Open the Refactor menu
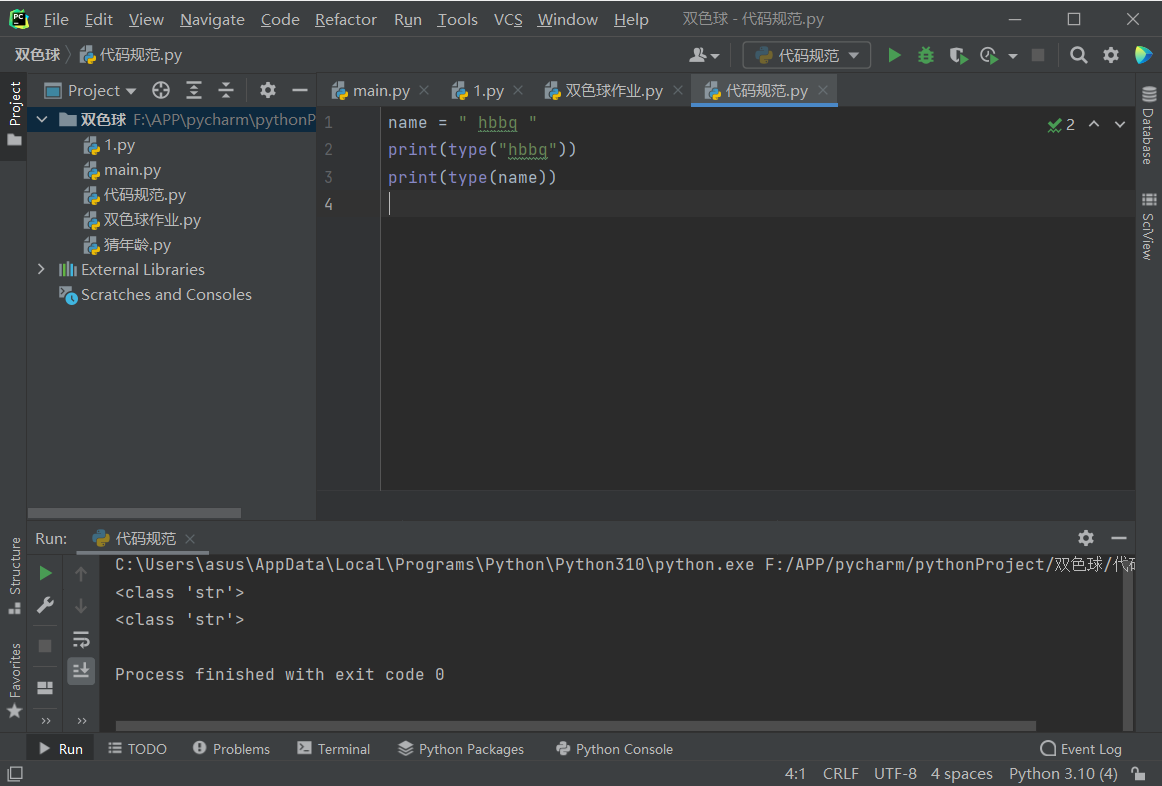The height and width of the screenshot is (786, 1162). 345,19
